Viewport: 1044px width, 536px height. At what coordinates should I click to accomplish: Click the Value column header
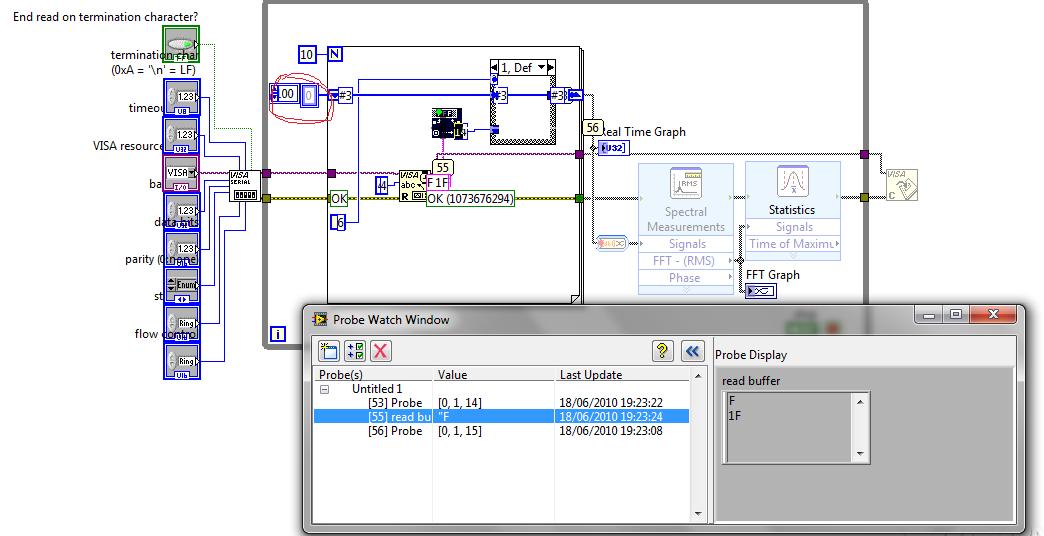coord(493,375)
